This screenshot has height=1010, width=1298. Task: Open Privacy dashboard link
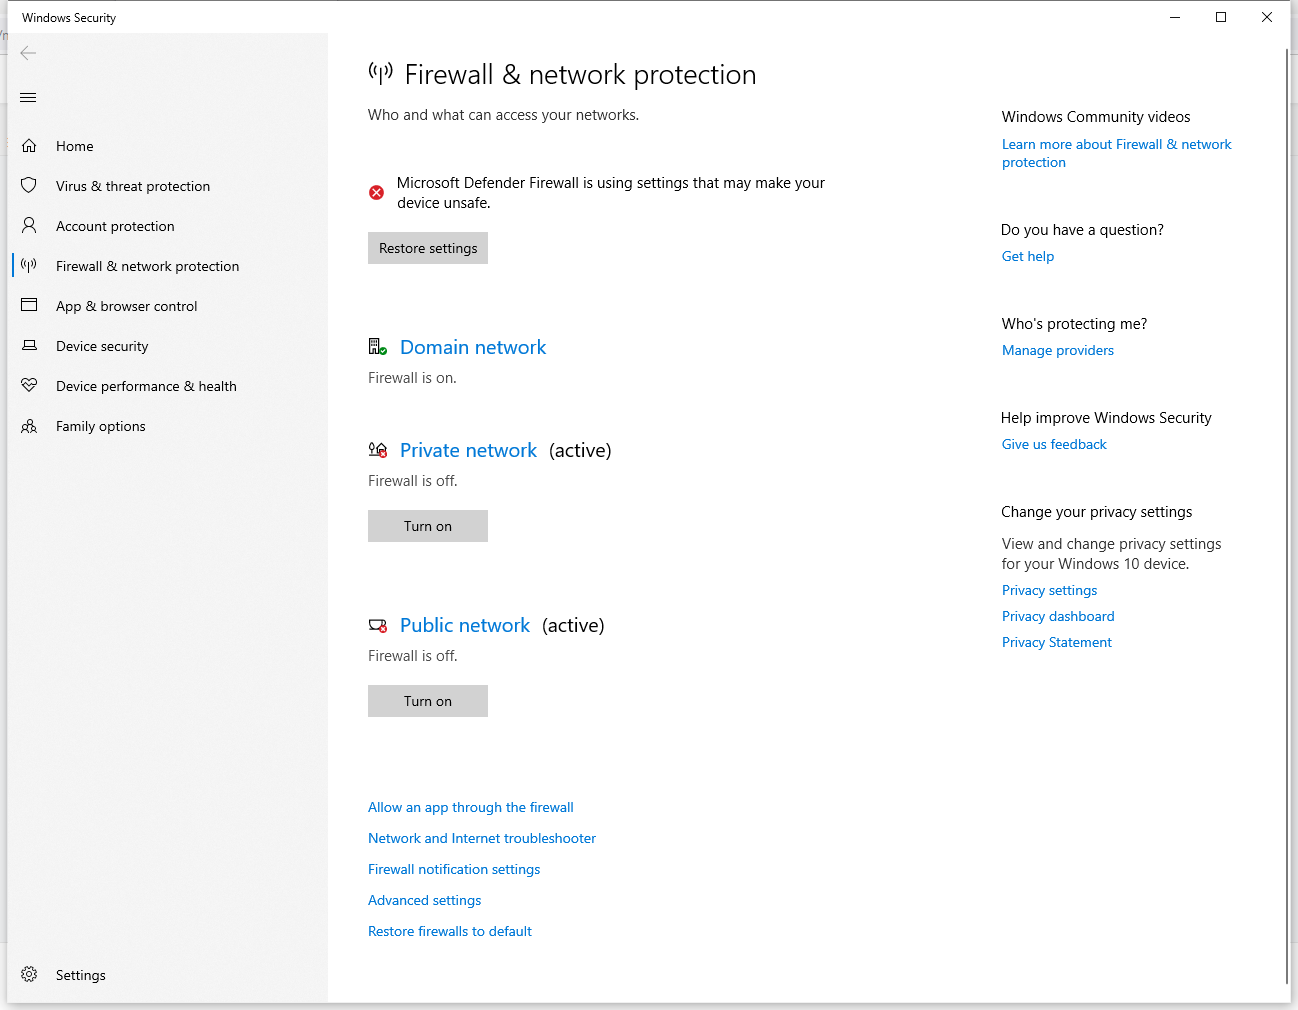coord(1058,616)
